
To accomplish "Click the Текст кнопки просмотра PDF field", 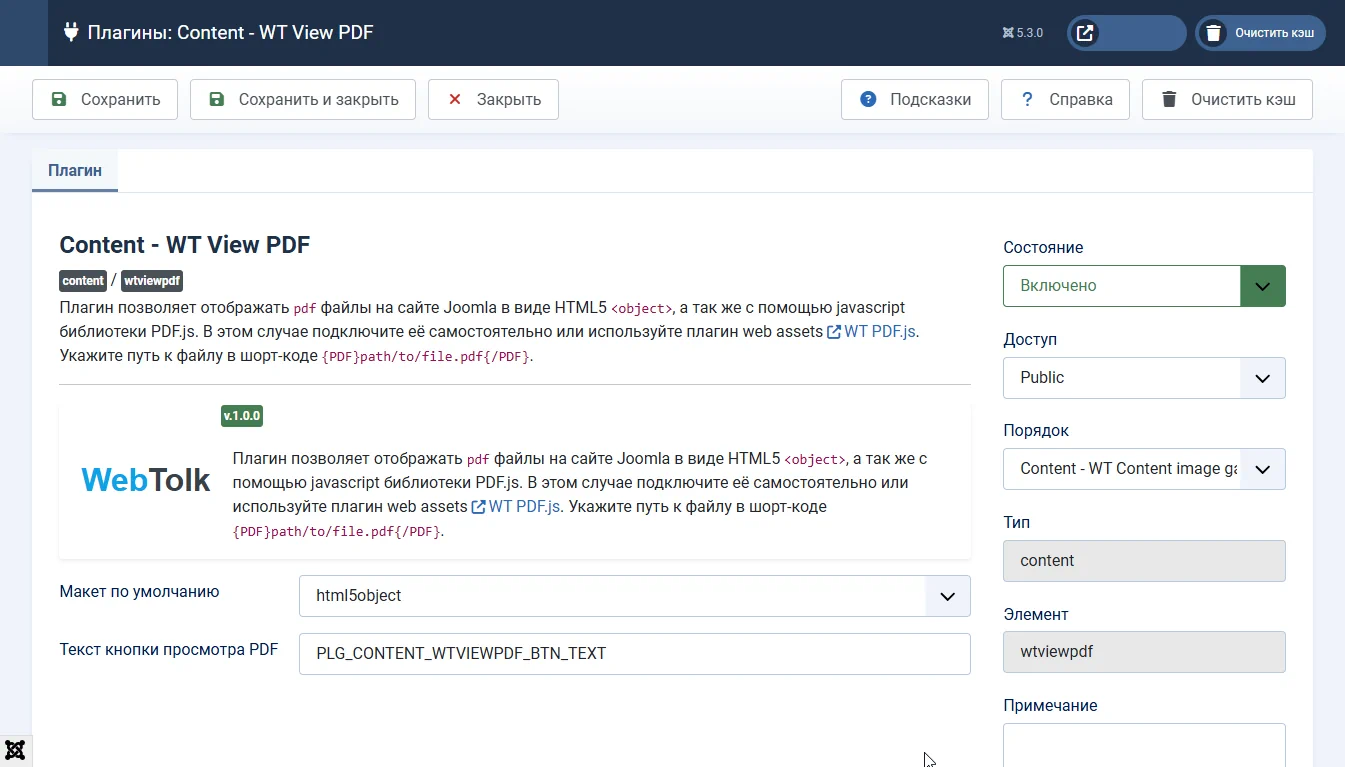I will [634, 654].
